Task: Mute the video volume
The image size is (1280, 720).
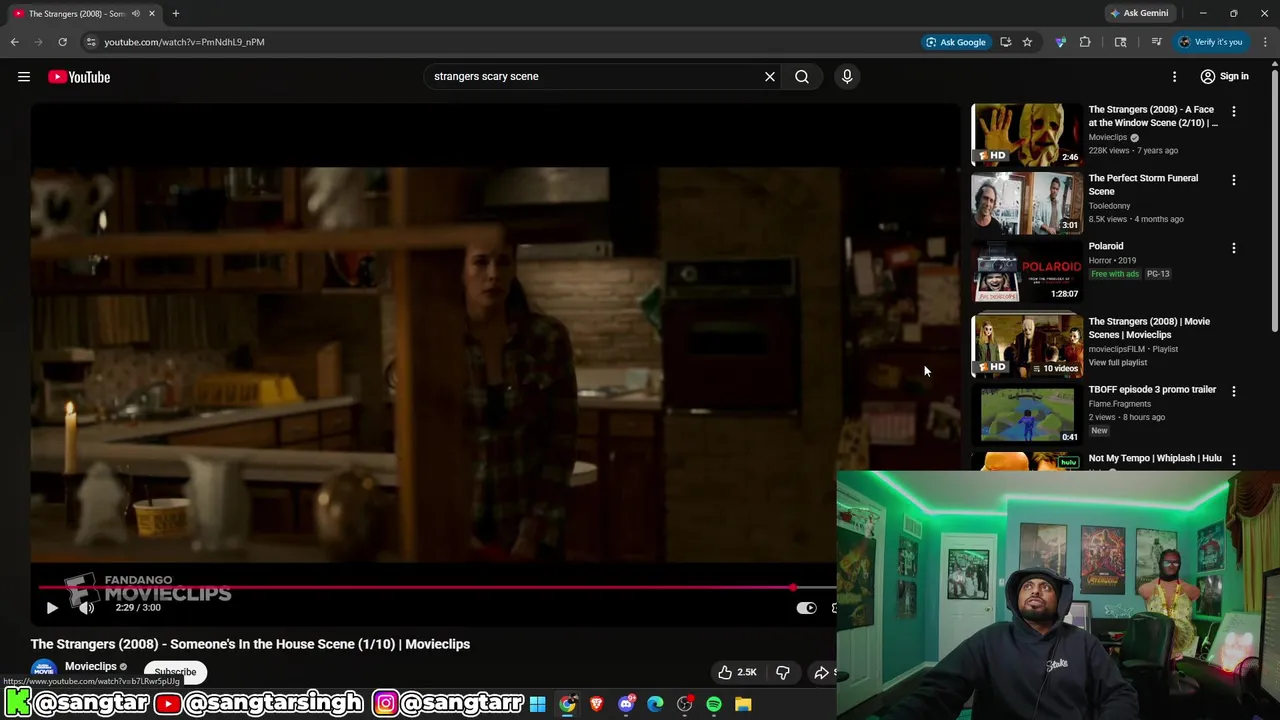Action: click(x=86, y=607)
